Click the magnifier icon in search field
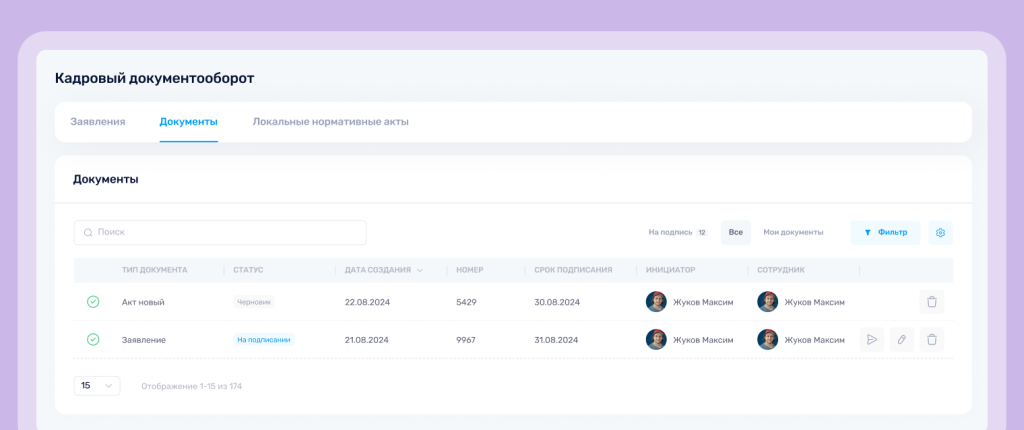 [x=88, y=233]
